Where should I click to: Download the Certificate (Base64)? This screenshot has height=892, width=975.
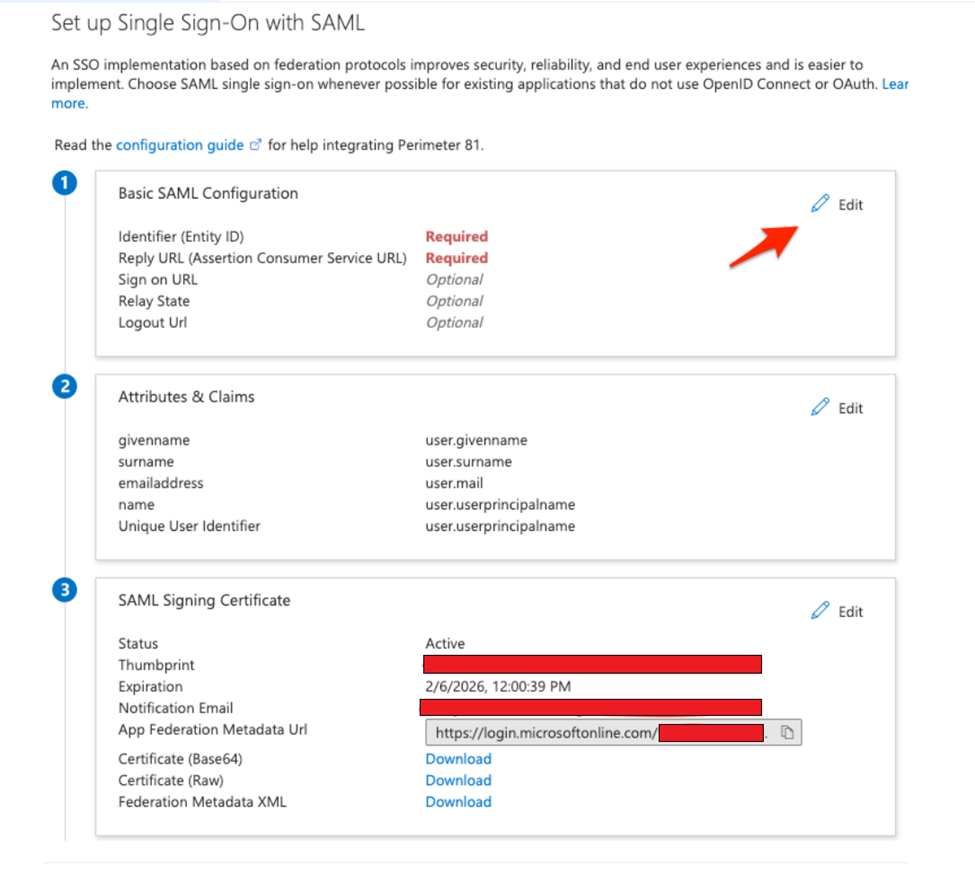[458, 759]
